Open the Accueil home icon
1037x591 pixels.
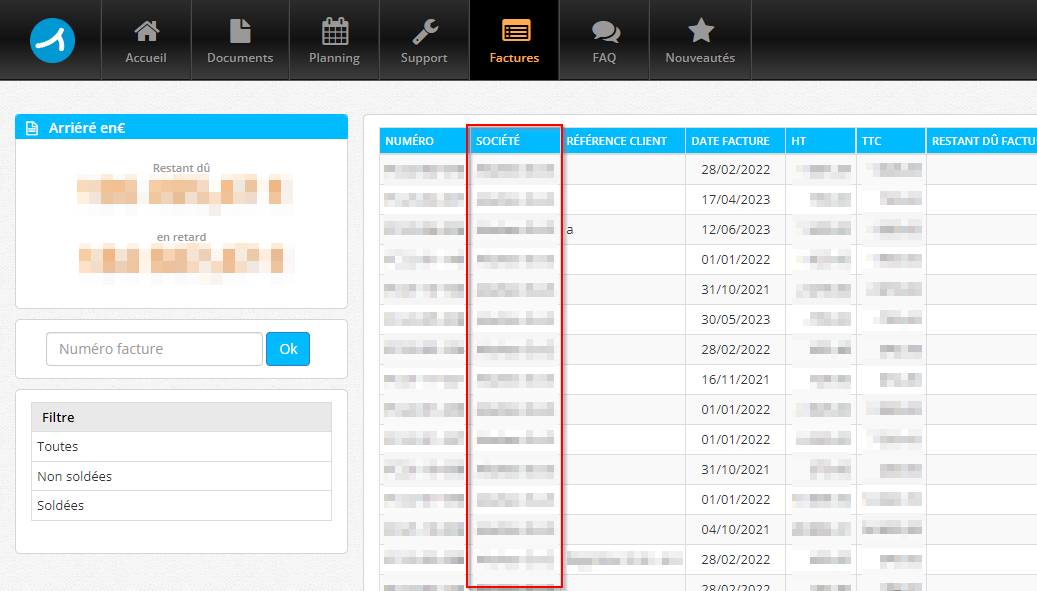[x=146, y=31]
